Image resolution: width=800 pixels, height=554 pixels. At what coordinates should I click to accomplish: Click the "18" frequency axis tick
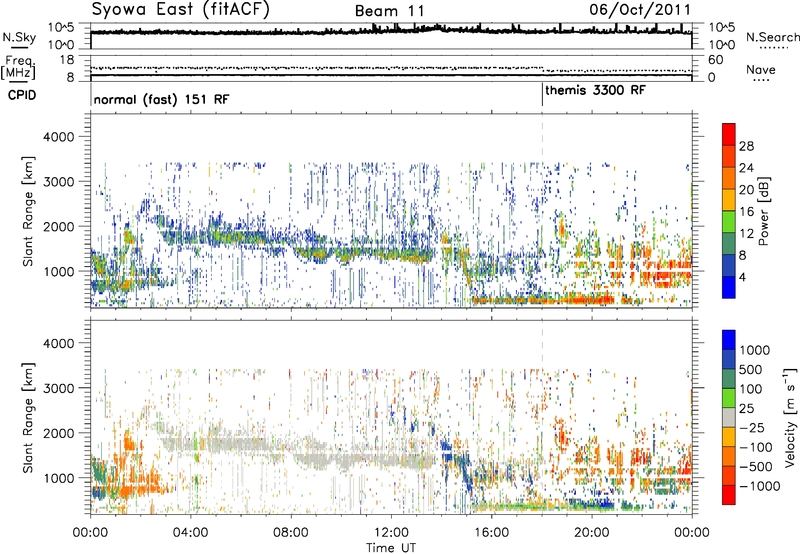67,60
